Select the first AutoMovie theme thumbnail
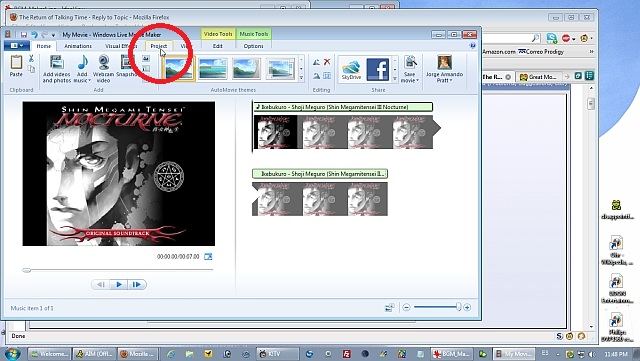640x361 pixels. (x=179, y=69)
